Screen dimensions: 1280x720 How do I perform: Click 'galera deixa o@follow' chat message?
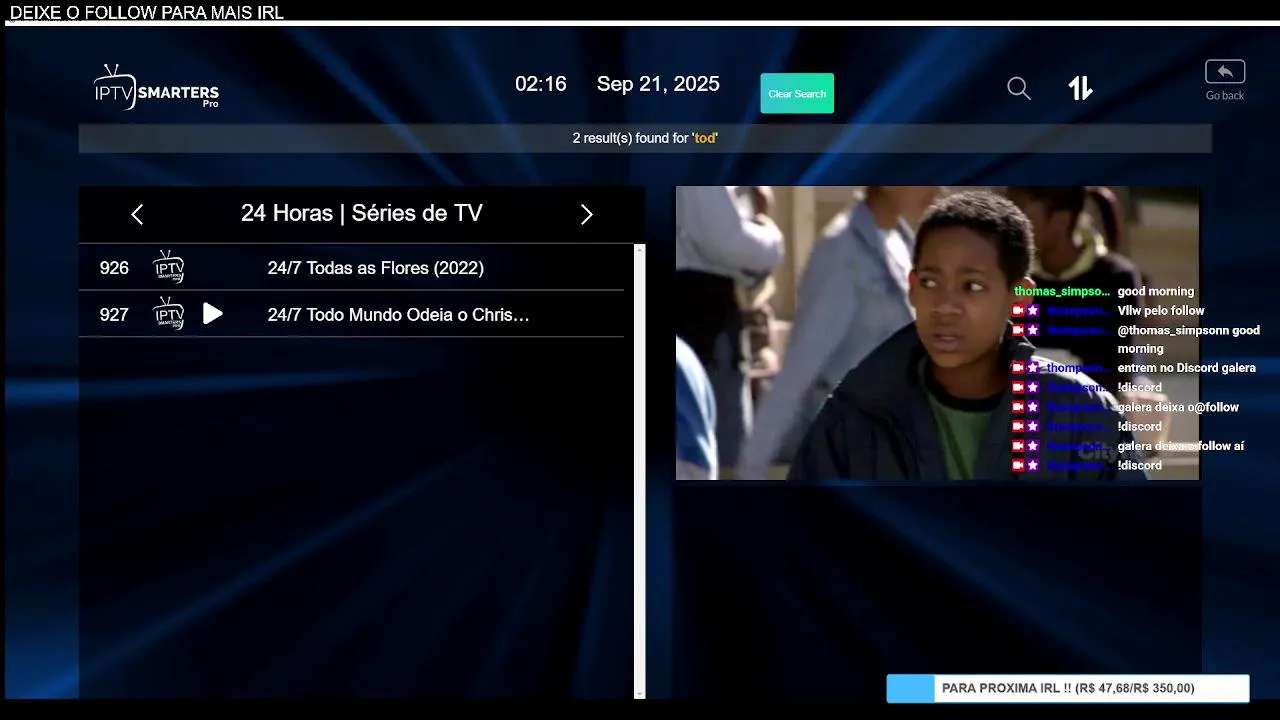(1178, 407)
